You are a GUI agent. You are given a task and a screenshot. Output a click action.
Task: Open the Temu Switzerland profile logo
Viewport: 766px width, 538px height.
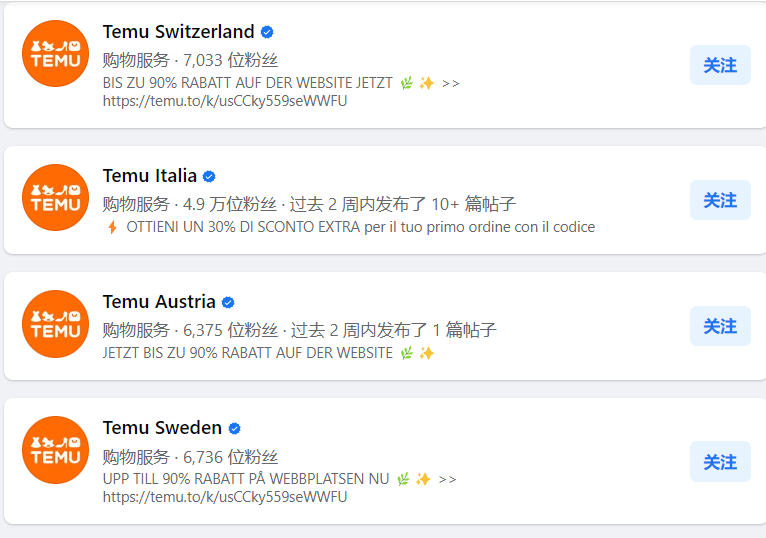click(x=56, y=53)
